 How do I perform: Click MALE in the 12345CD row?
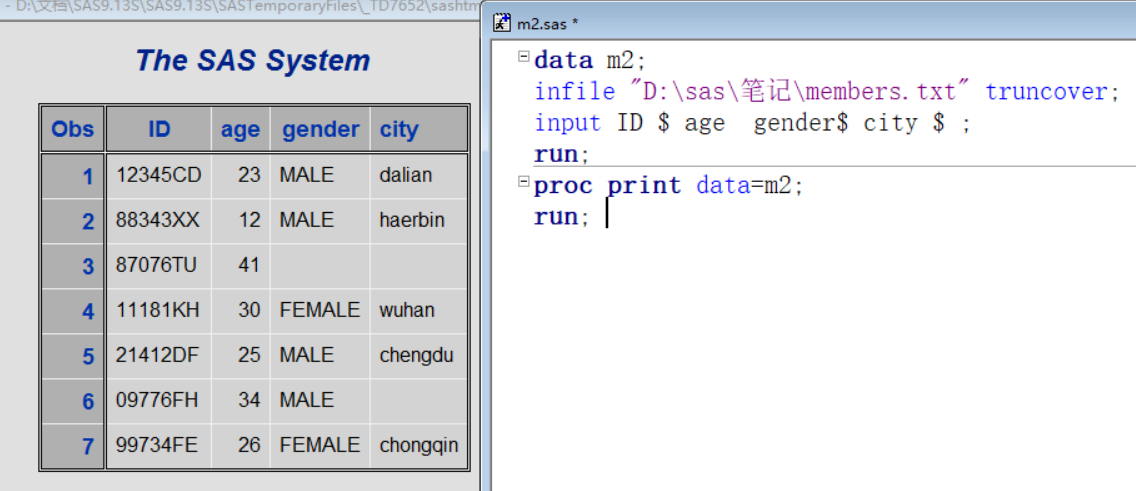click(306, 175)
